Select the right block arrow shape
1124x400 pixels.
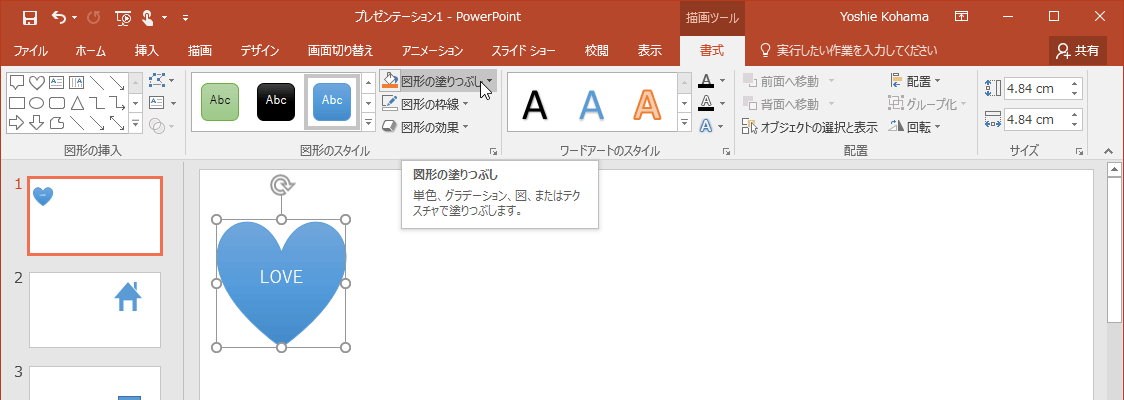pos(16,123)
